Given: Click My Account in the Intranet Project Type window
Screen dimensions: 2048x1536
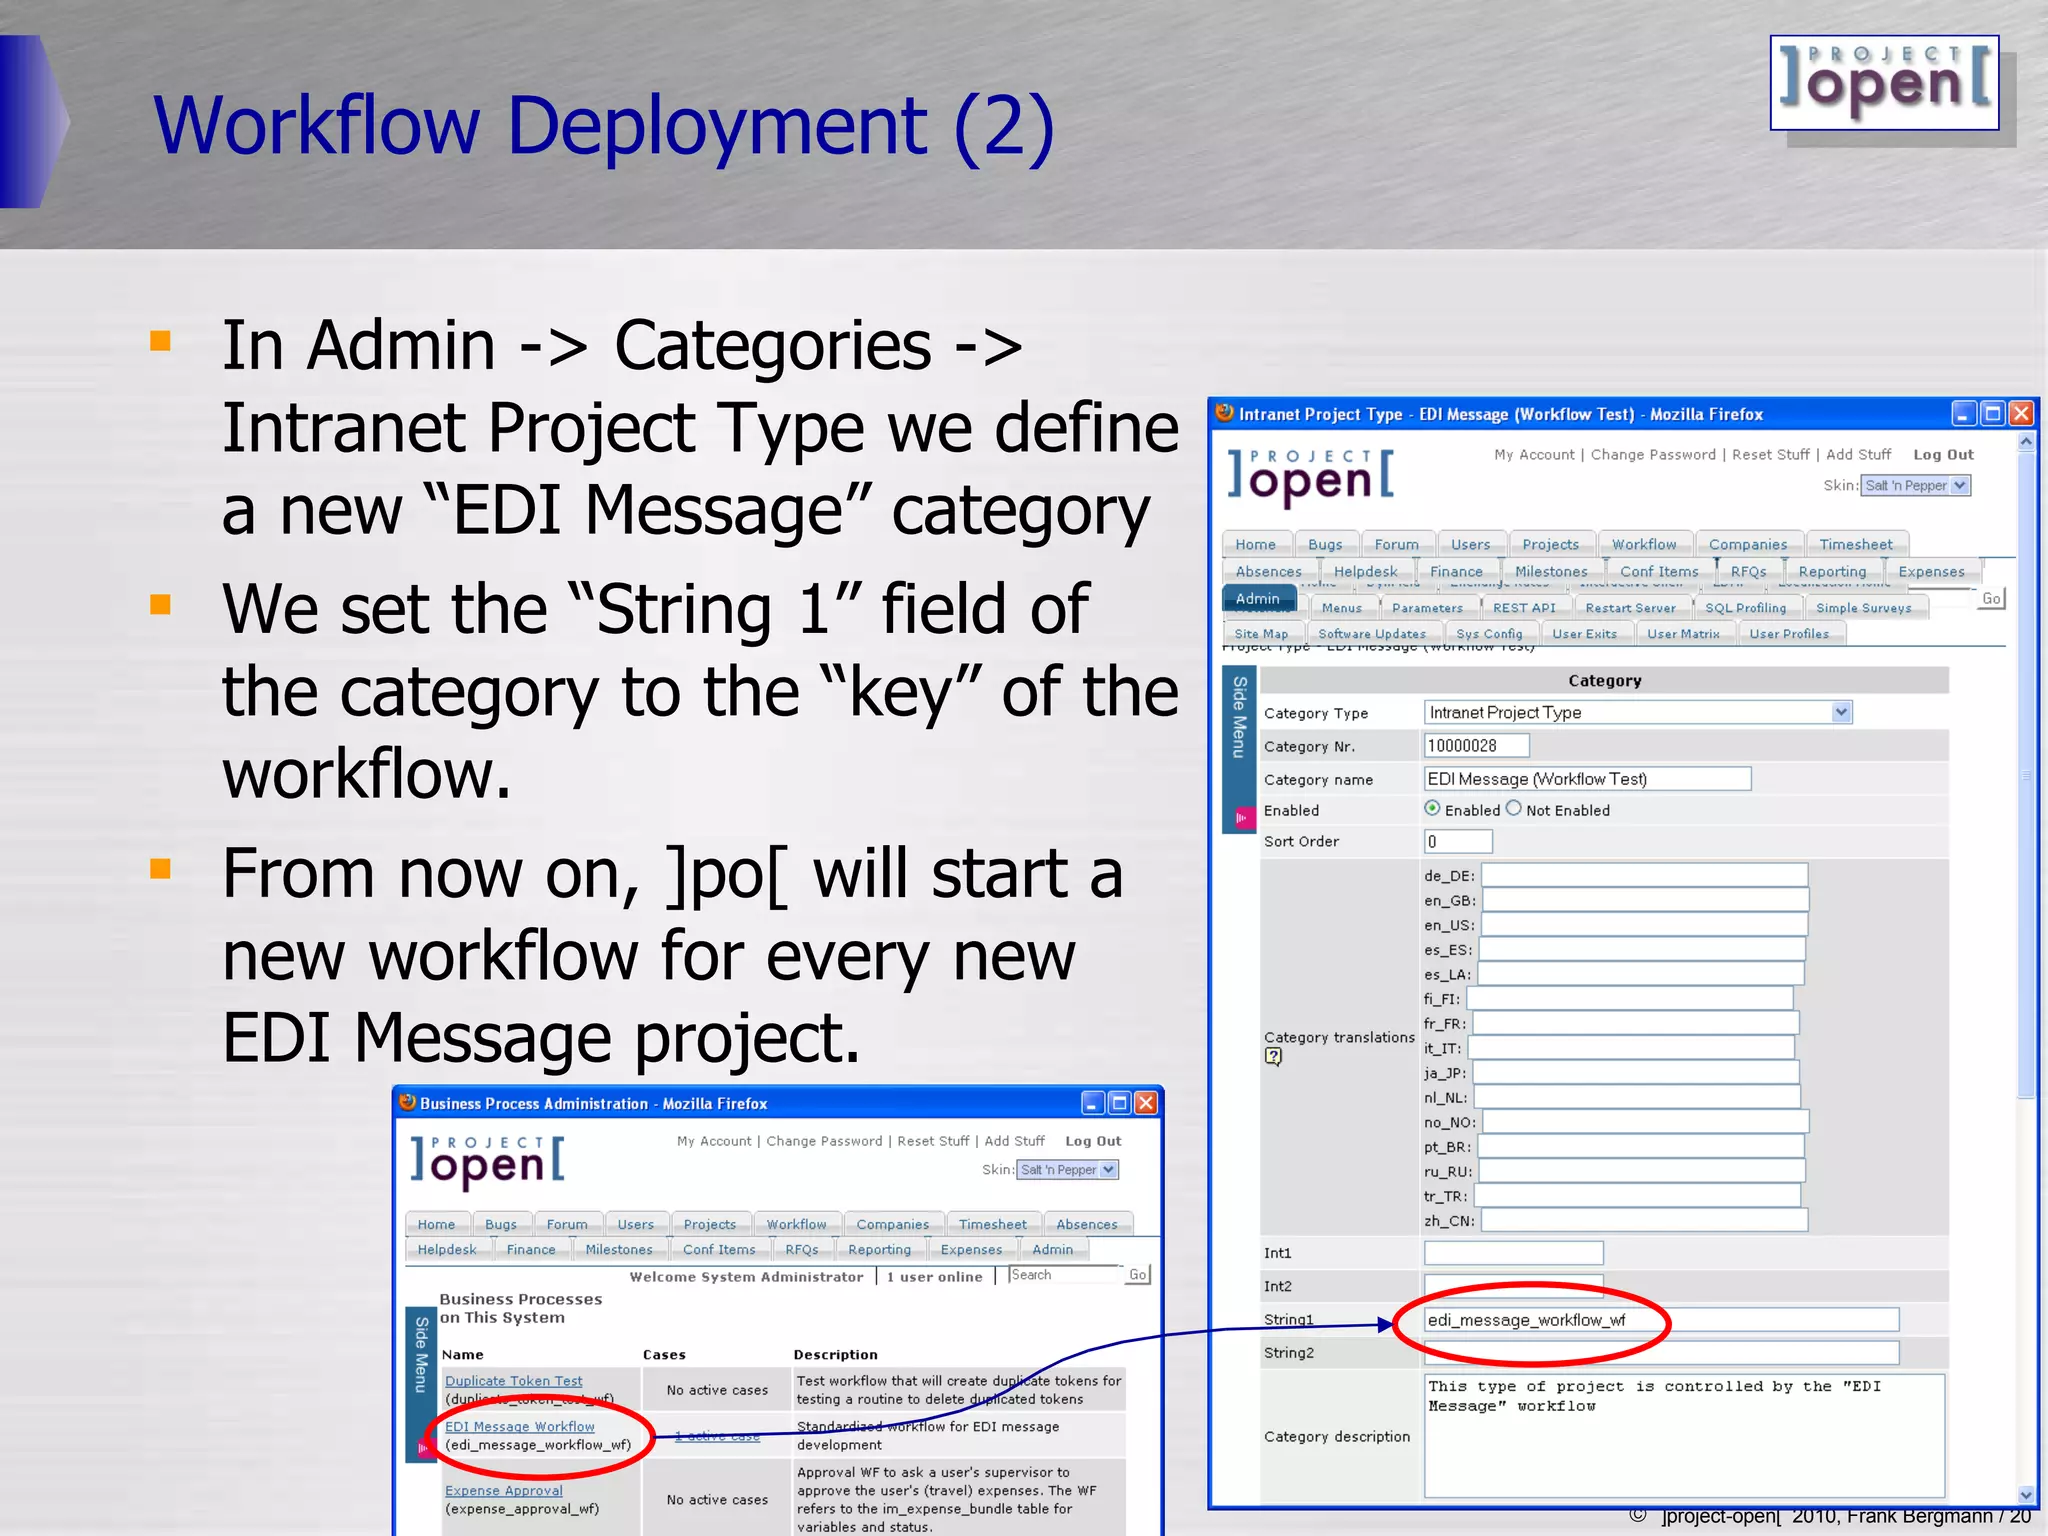Looking at the screenshot, I should [x=1534, y=454].
